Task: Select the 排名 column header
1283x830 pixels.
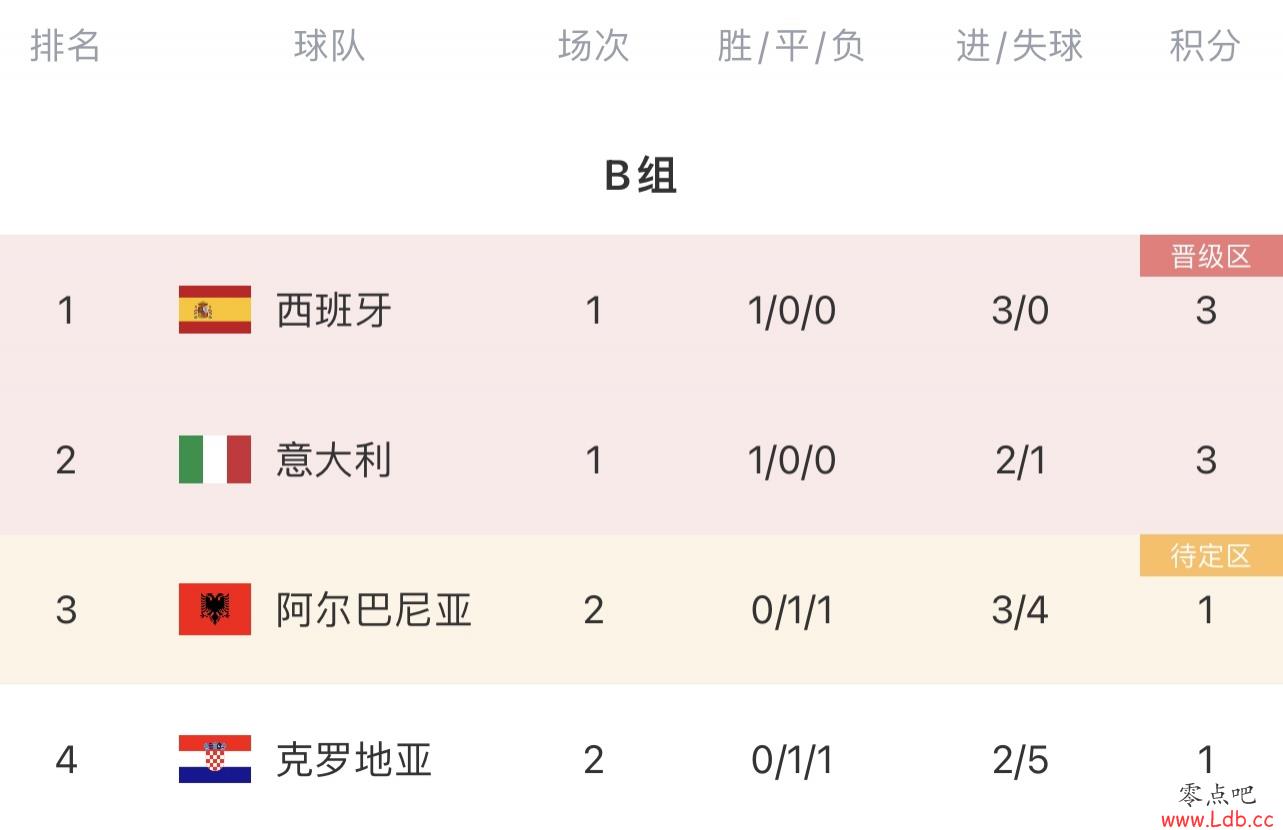Action: pos(65,45)
